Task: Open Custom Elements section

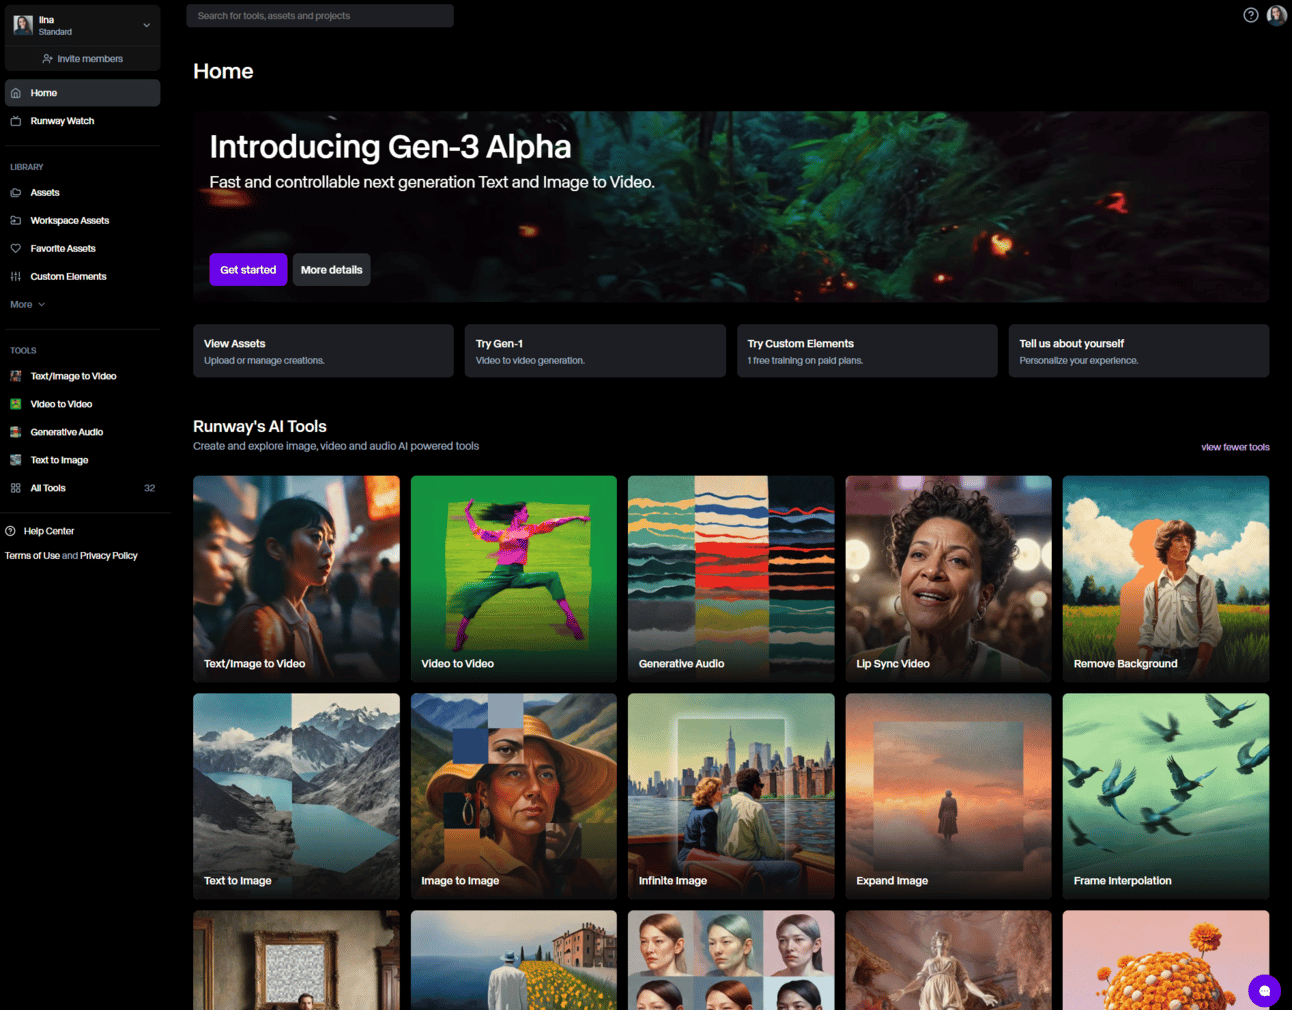Action: point(82,277)
